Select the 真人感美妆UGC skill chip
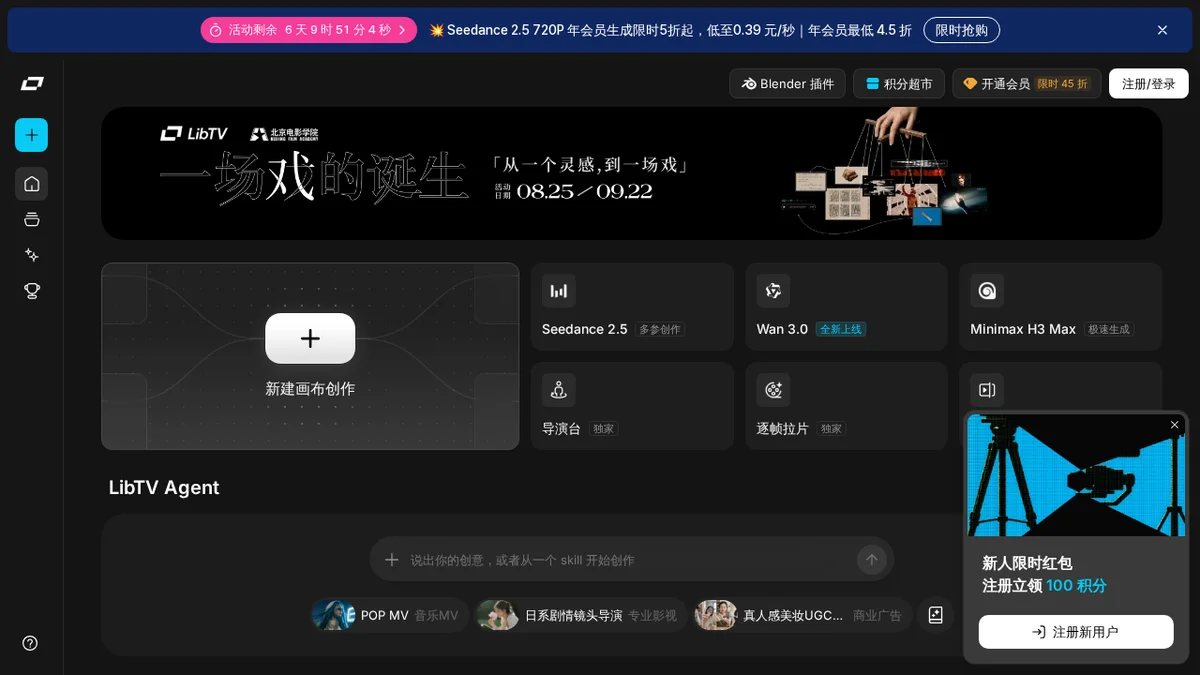 pos(802,615)
